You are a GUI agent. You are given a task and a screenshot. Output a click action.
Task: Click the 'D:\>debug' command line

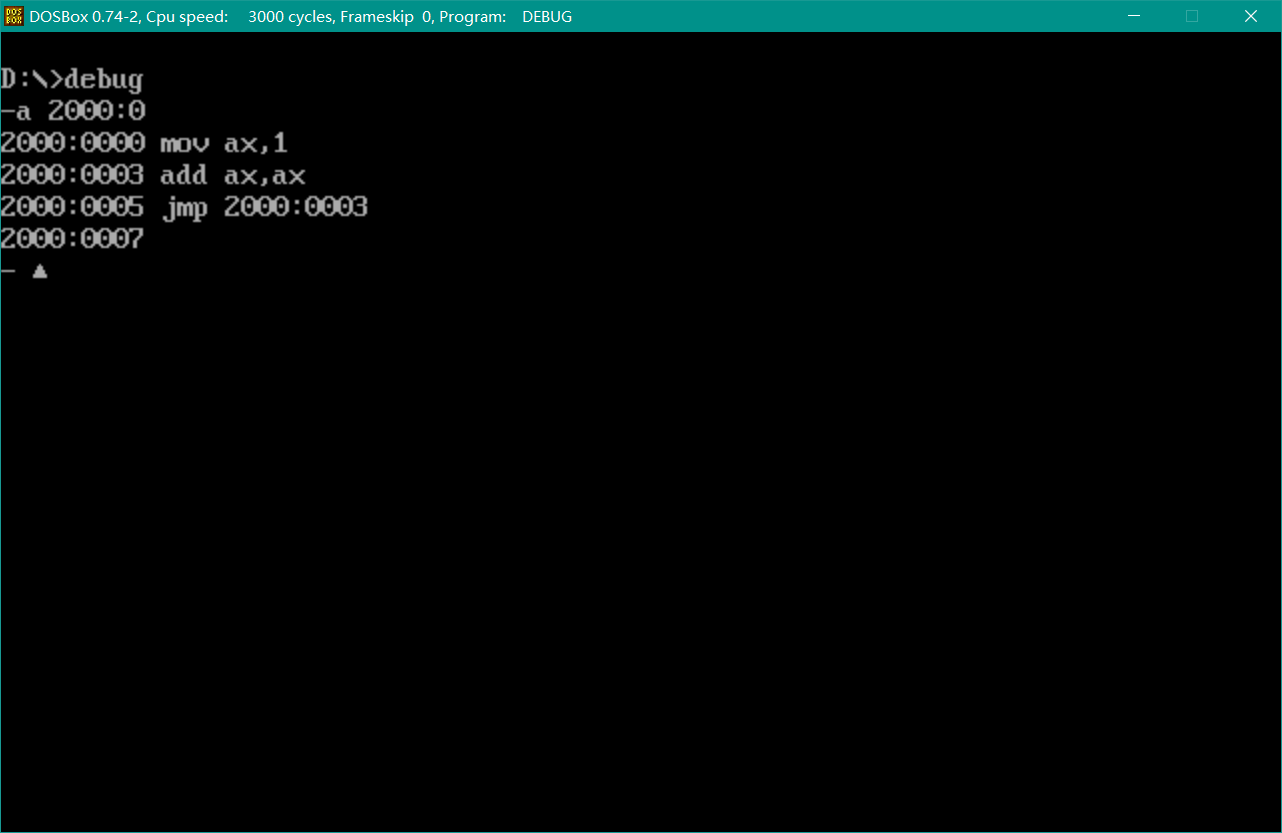[72, 80]
